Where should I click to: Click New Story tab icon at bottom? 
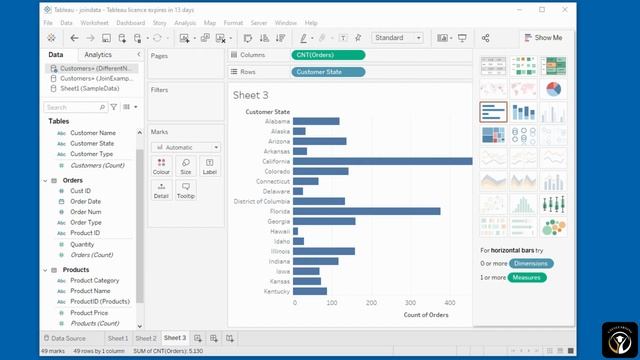click(229, 338)
